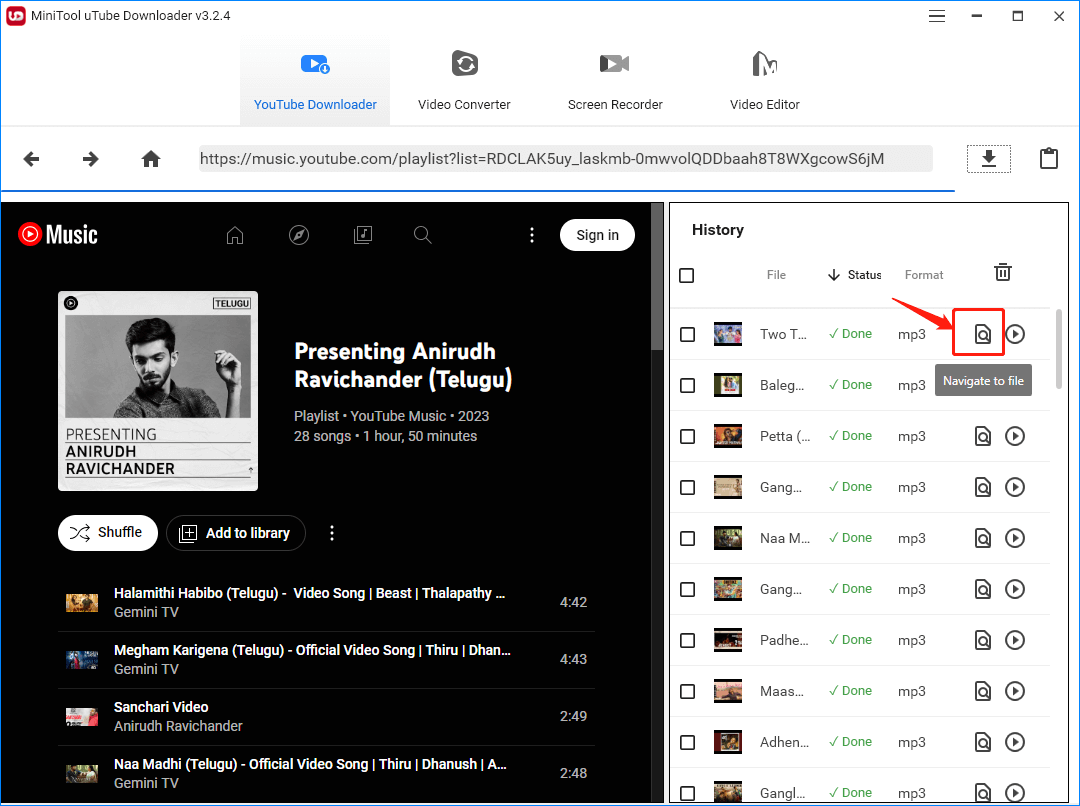Screen dimensions: 1080x806
Task: Navigate to file for Adhen... item
Action: (983, 742)
